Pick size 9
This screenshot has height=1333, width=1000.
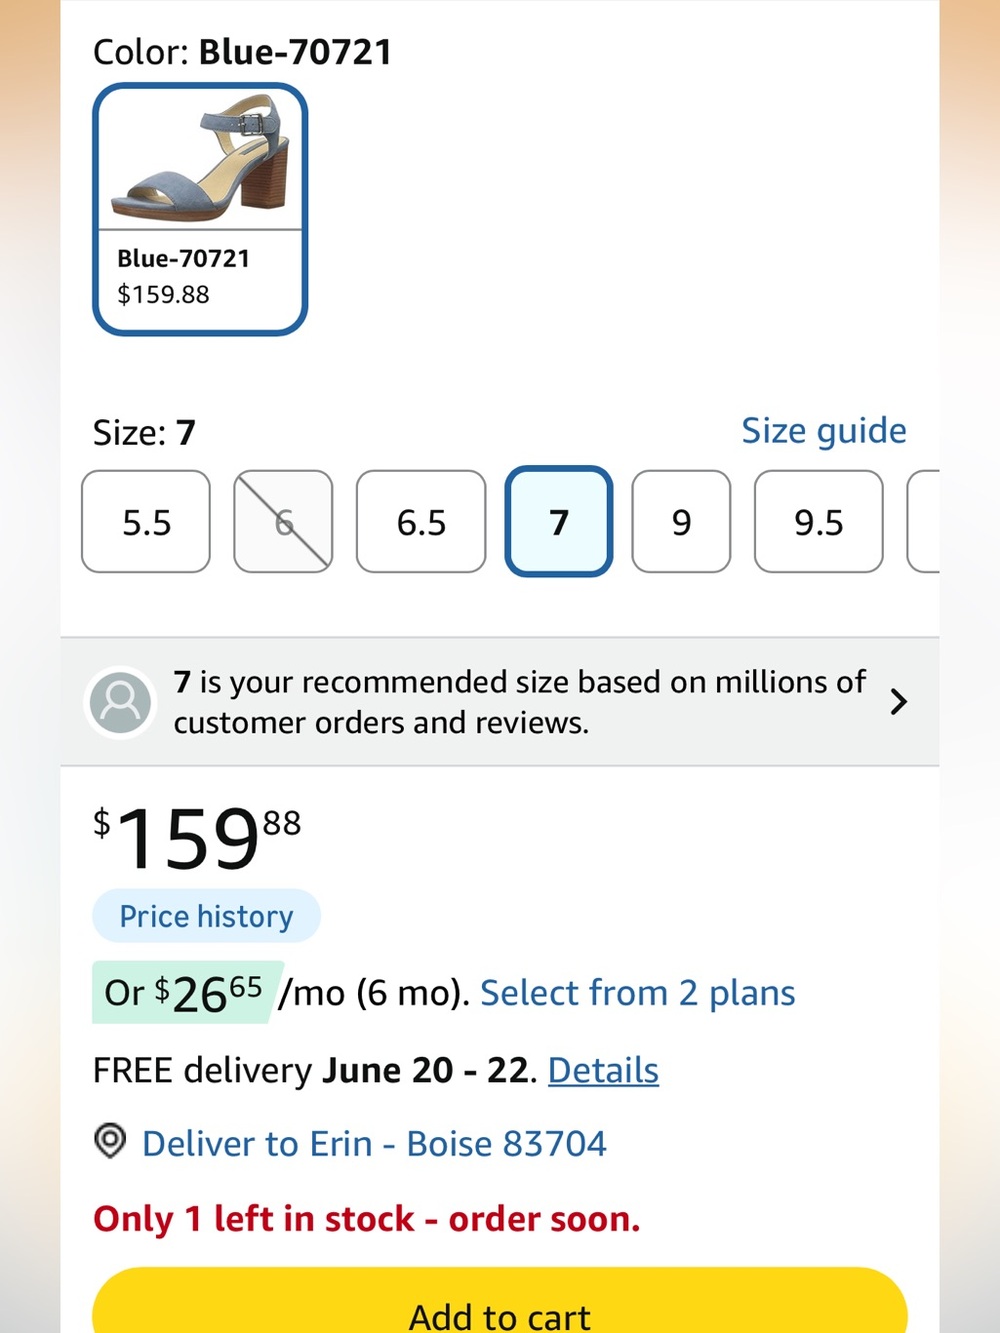pos(681,522)
